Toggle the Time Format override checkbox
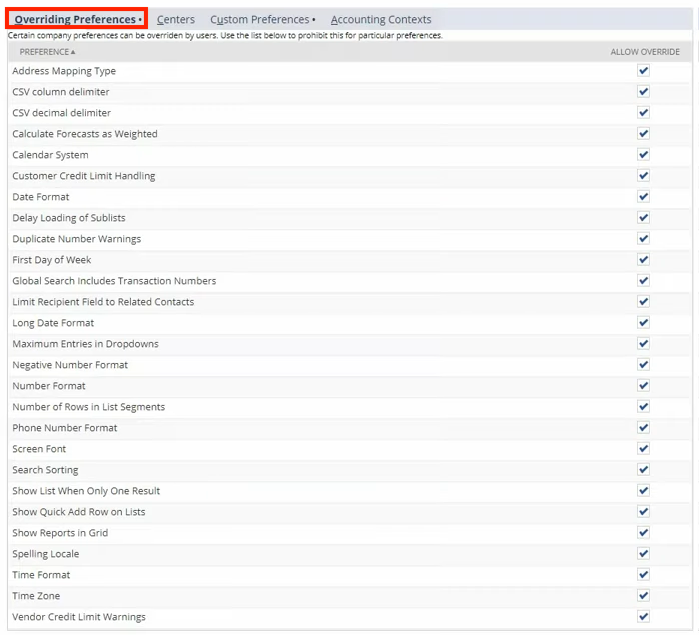 click(643, 574)
